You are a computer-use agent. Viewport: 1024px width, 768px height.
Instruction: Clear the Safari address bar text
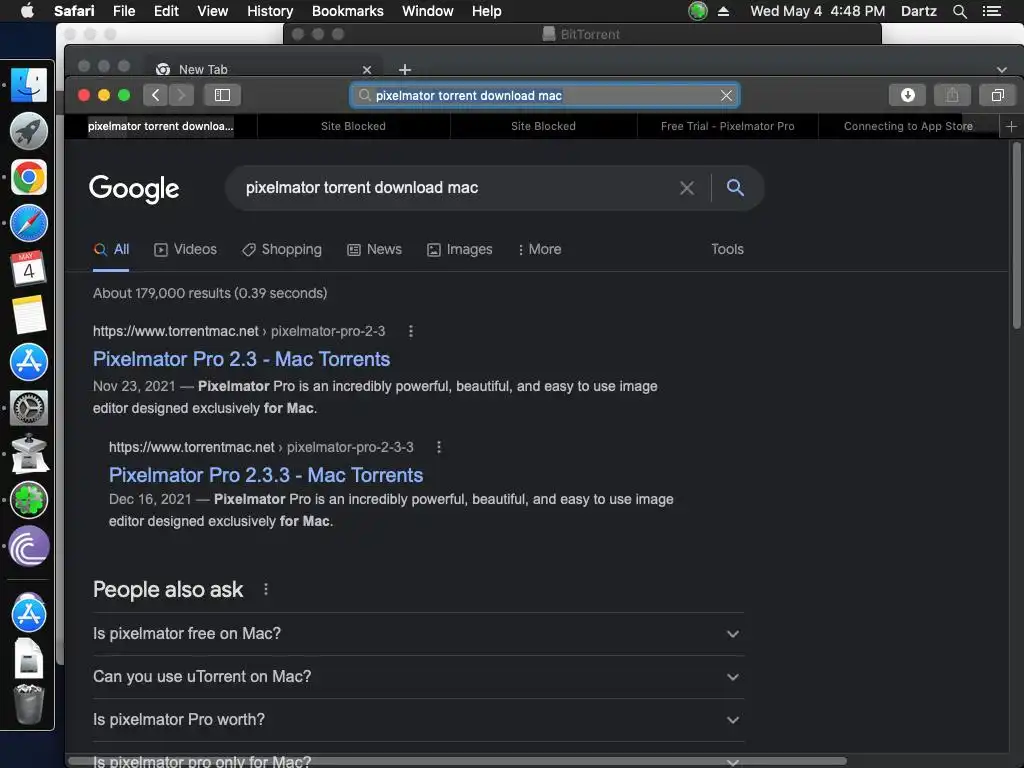click(x=726, y=95)
